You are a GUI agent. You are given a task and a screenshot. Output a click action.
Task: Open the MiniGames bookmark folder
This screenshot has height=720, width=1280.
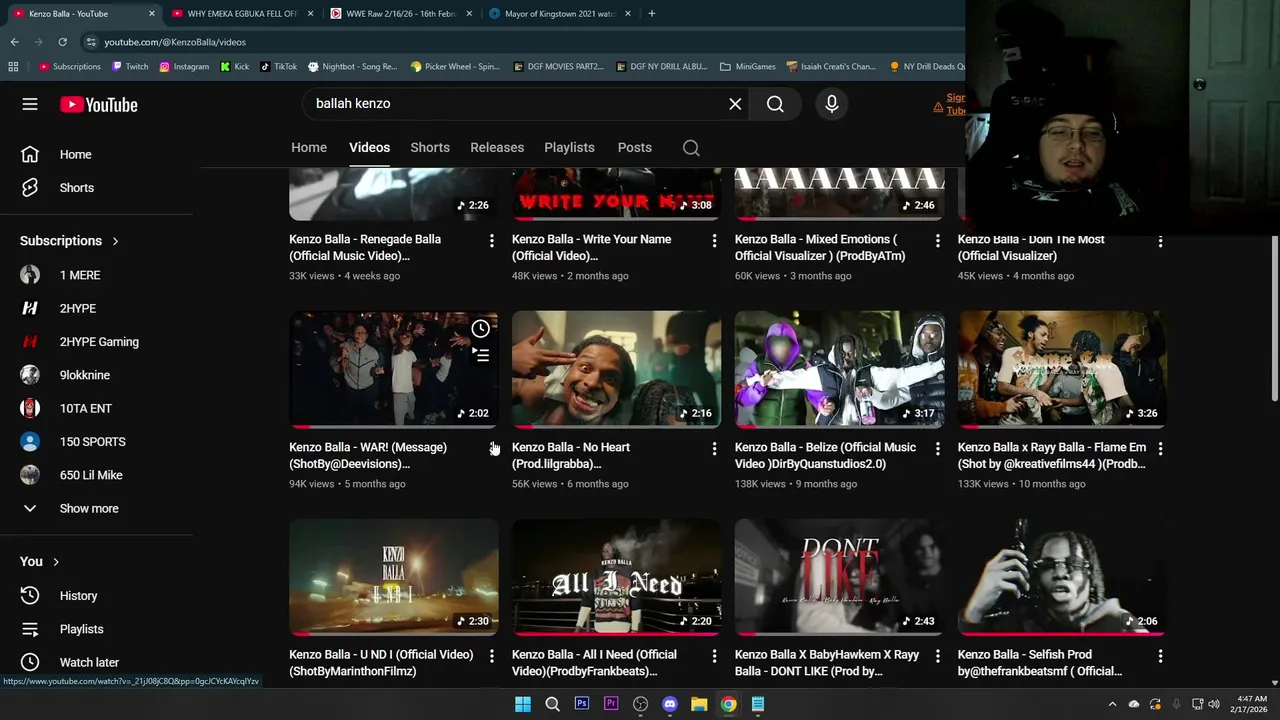pos(747,66)
